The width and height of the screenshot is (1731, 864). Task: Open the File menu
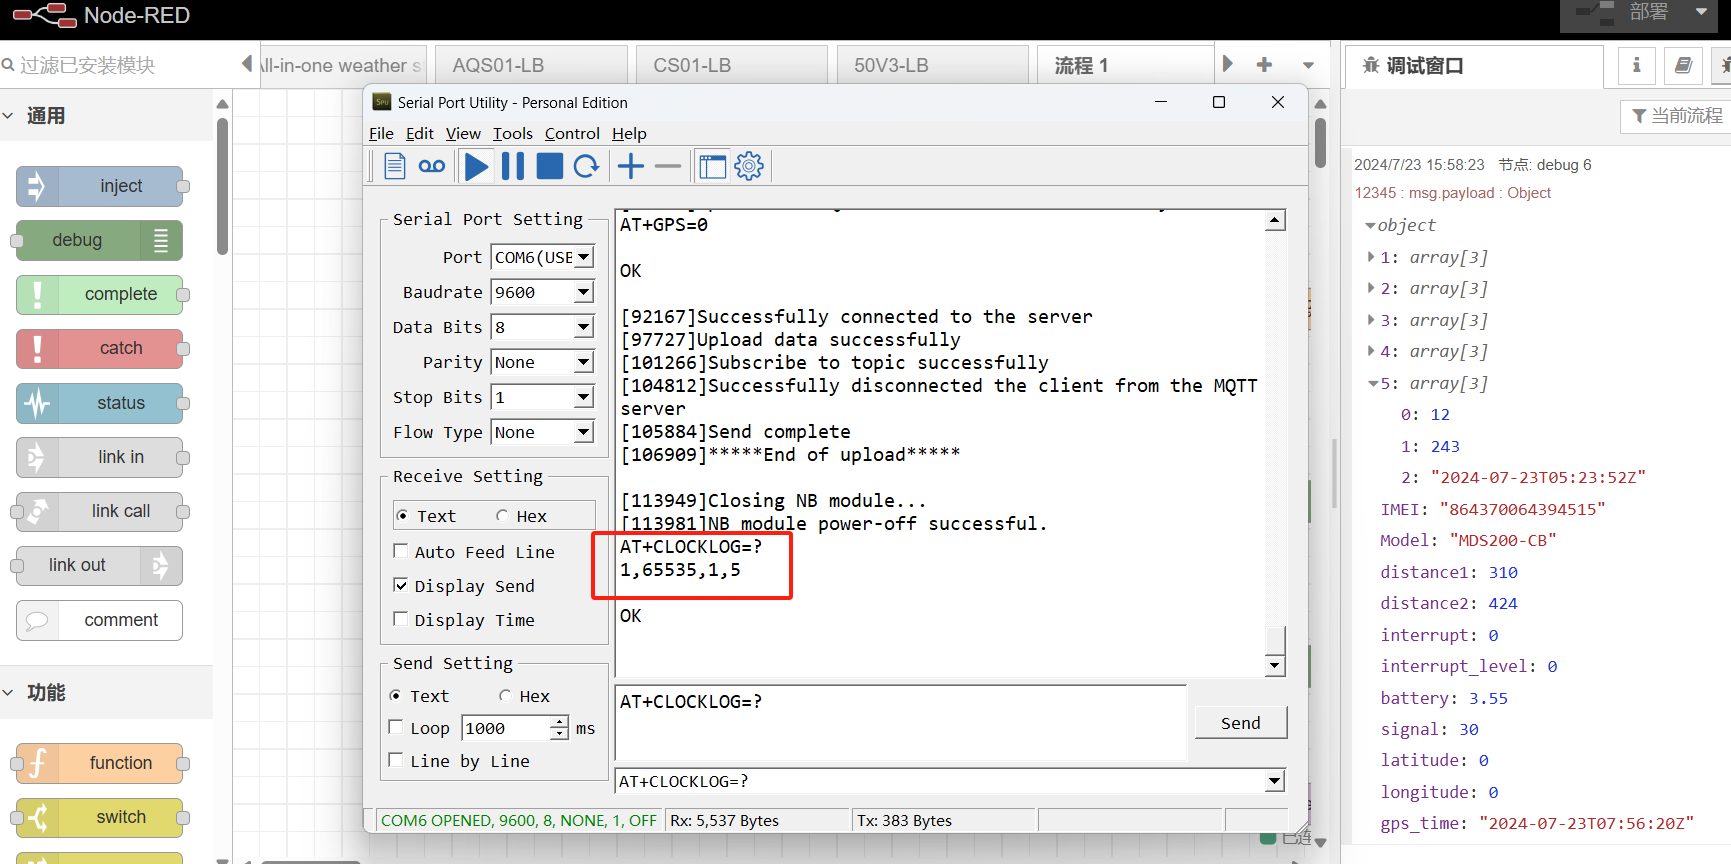(381, 133)
